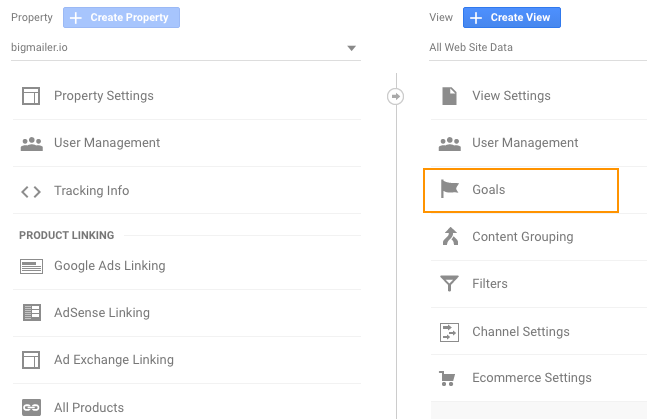Click the Property Settings layout icon
647x419 pixels.
click(31, 96)
